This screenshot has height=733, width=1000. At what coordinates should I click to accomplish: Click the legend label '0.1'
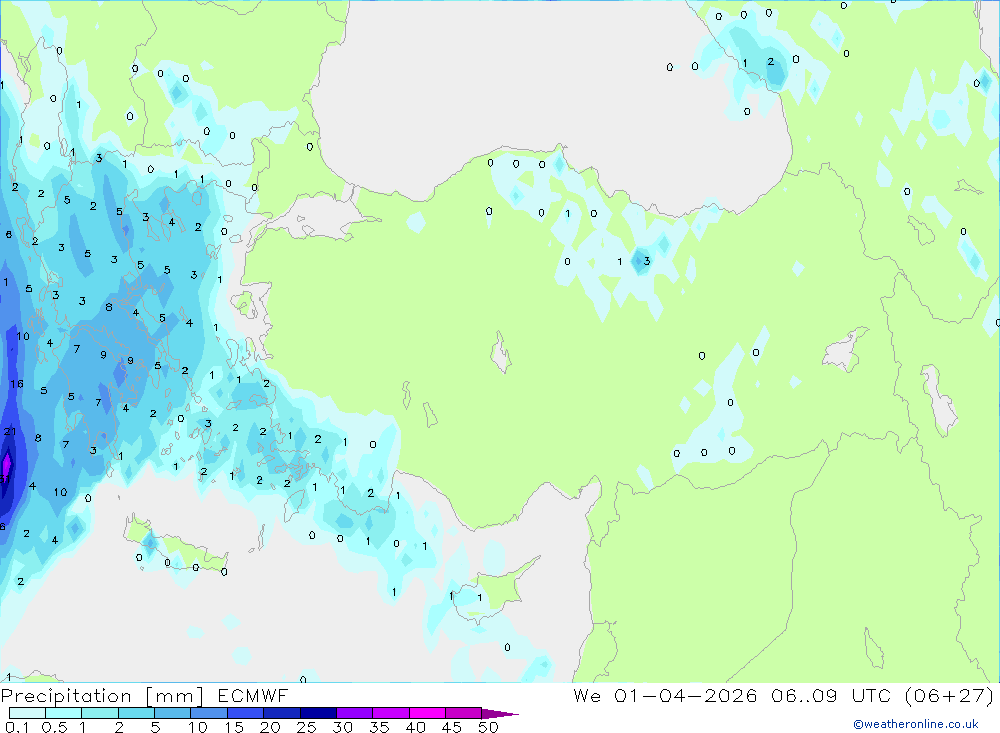[x=17, y=727]
